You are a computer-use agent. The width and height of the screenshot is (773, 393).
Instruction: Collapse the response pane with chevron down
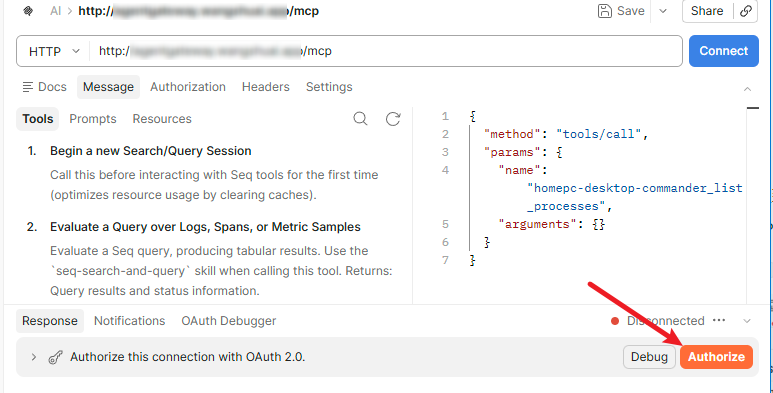pos(747,321)
